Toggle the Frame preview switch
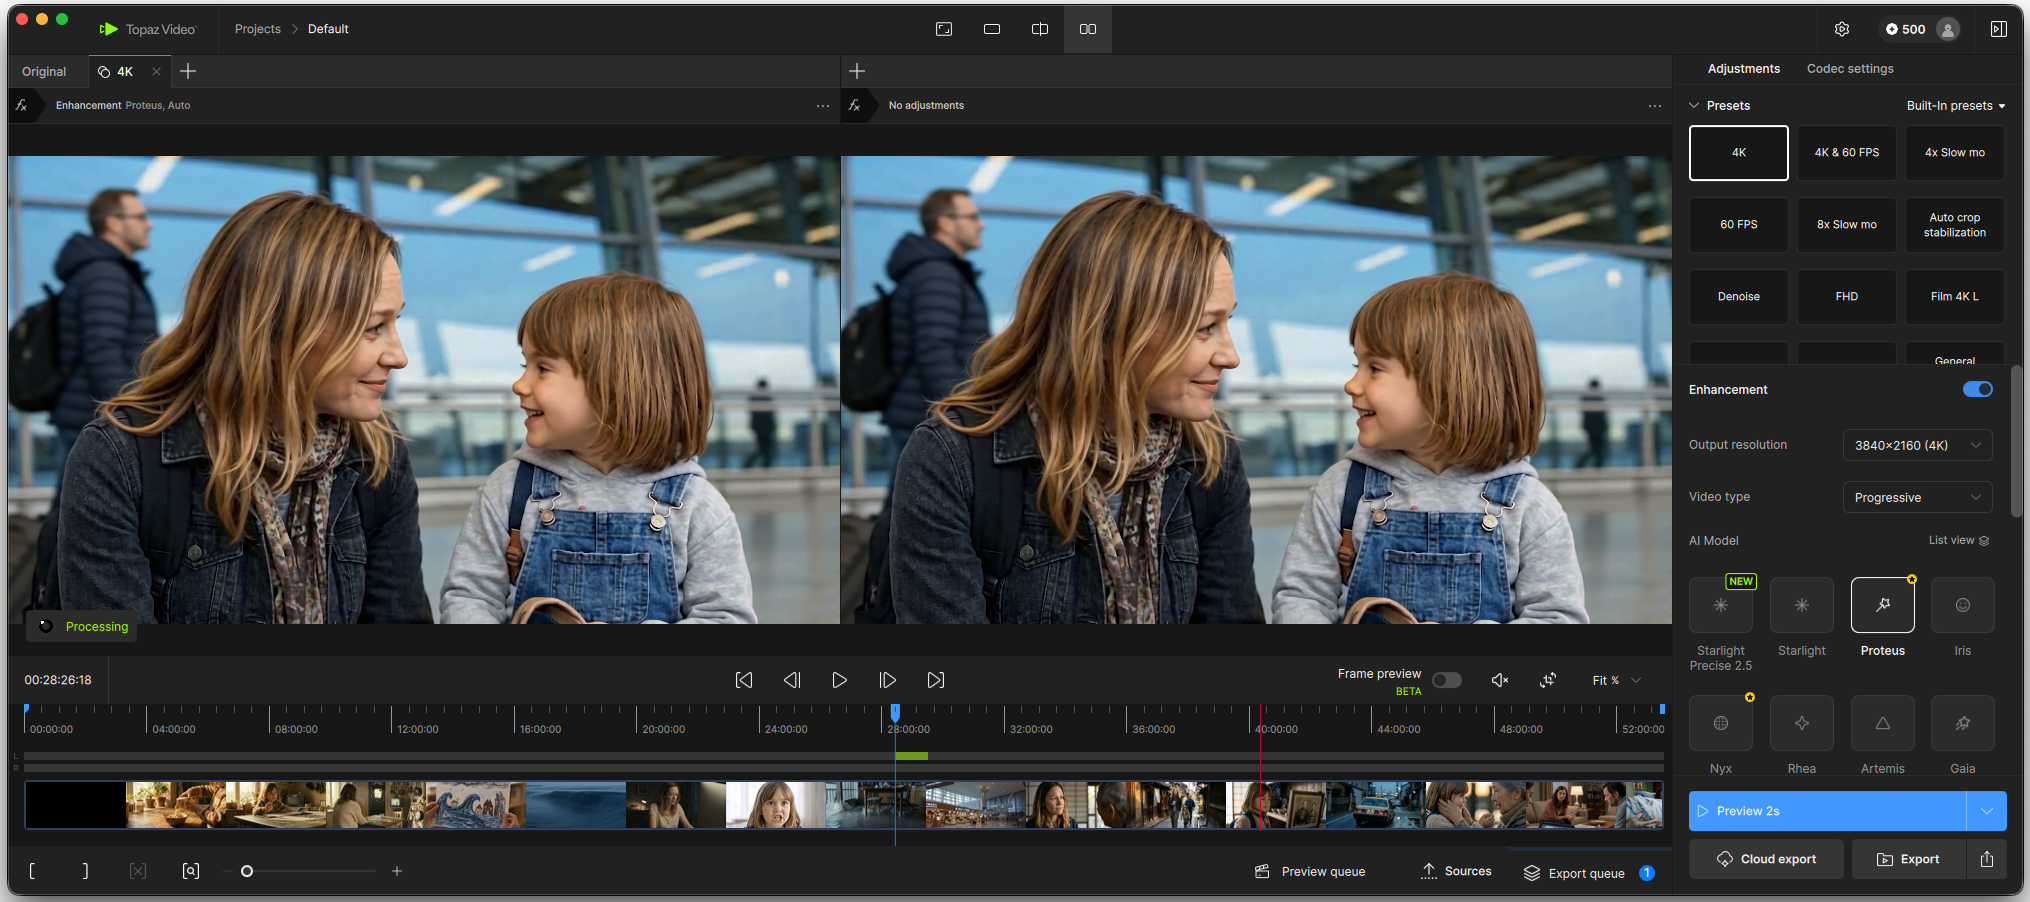2030x902 pixels. pos(1447,680)
